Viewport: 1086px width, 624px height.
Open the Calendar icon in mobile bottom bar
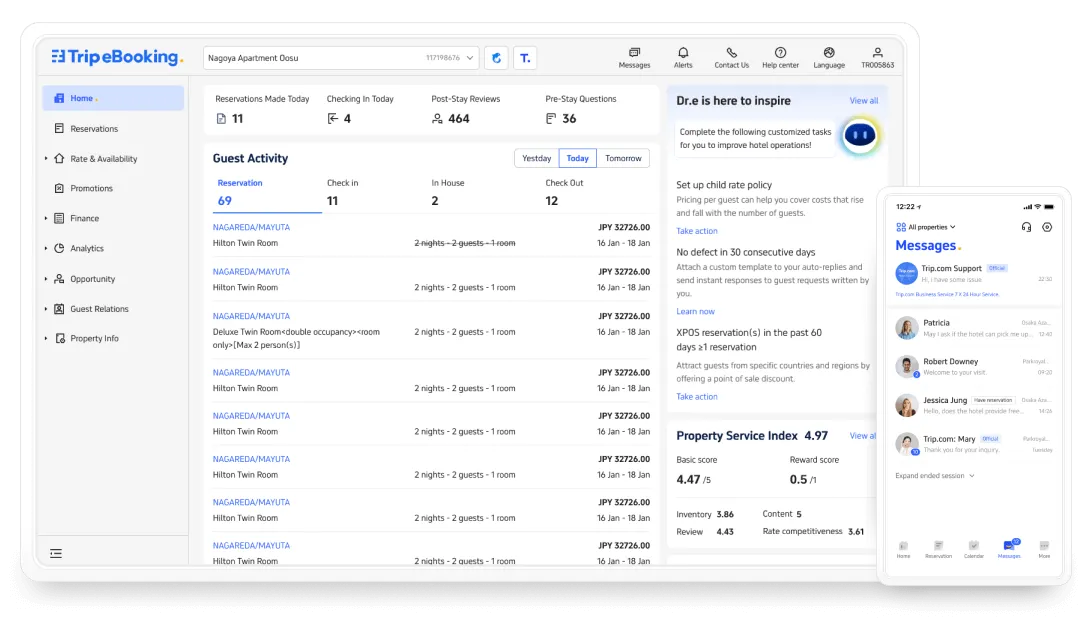(973, 545)
